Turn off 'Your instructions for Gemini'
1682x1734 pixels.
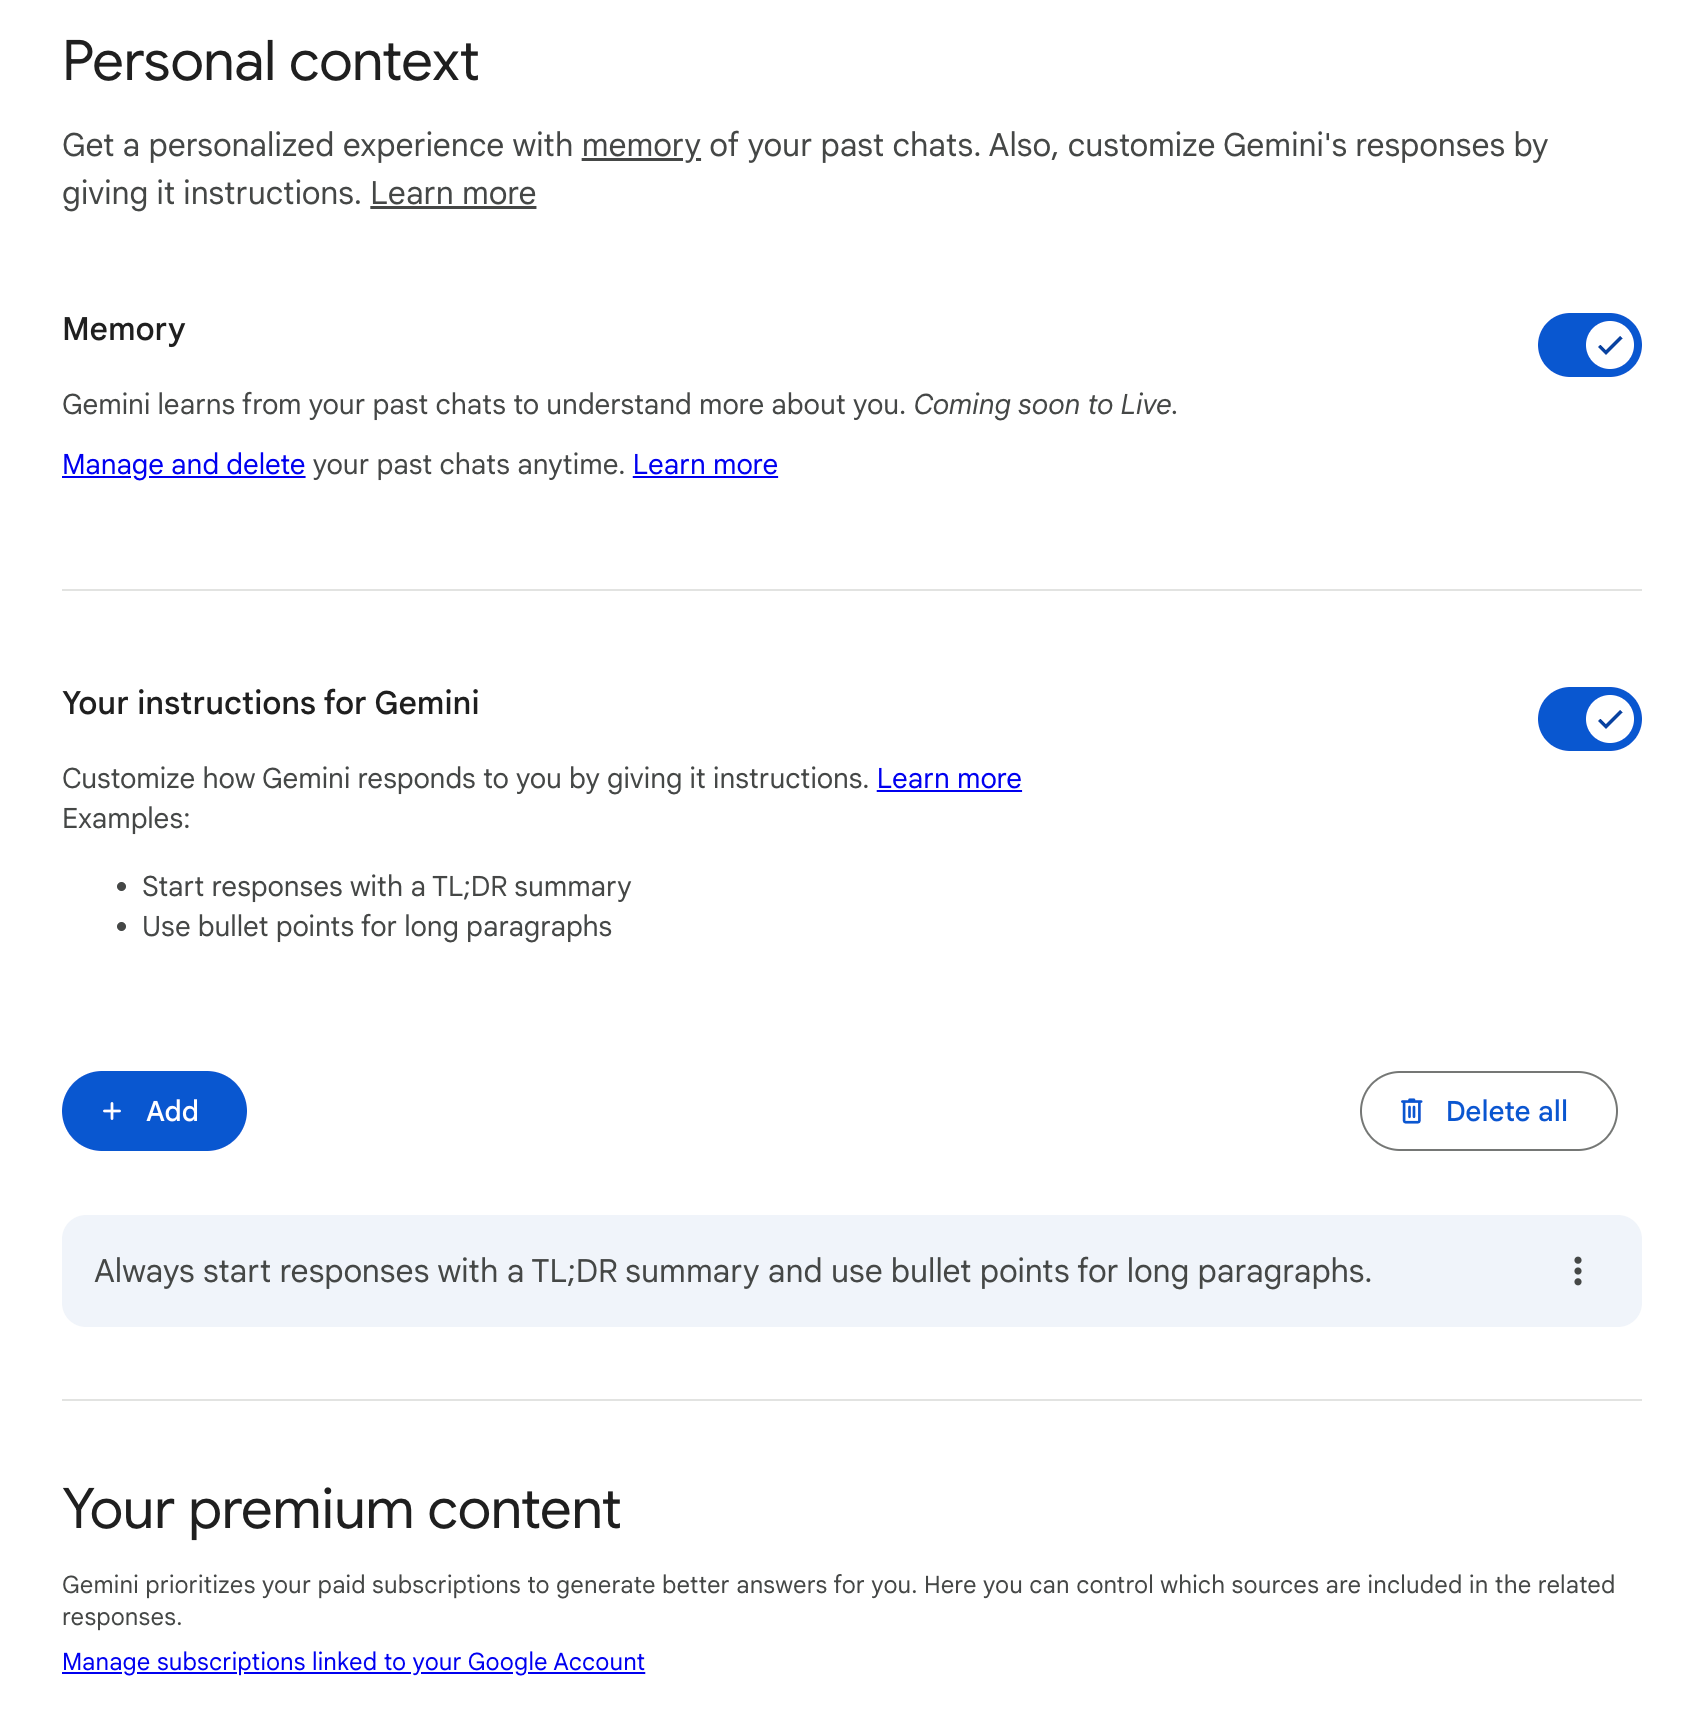point(1589,718)
